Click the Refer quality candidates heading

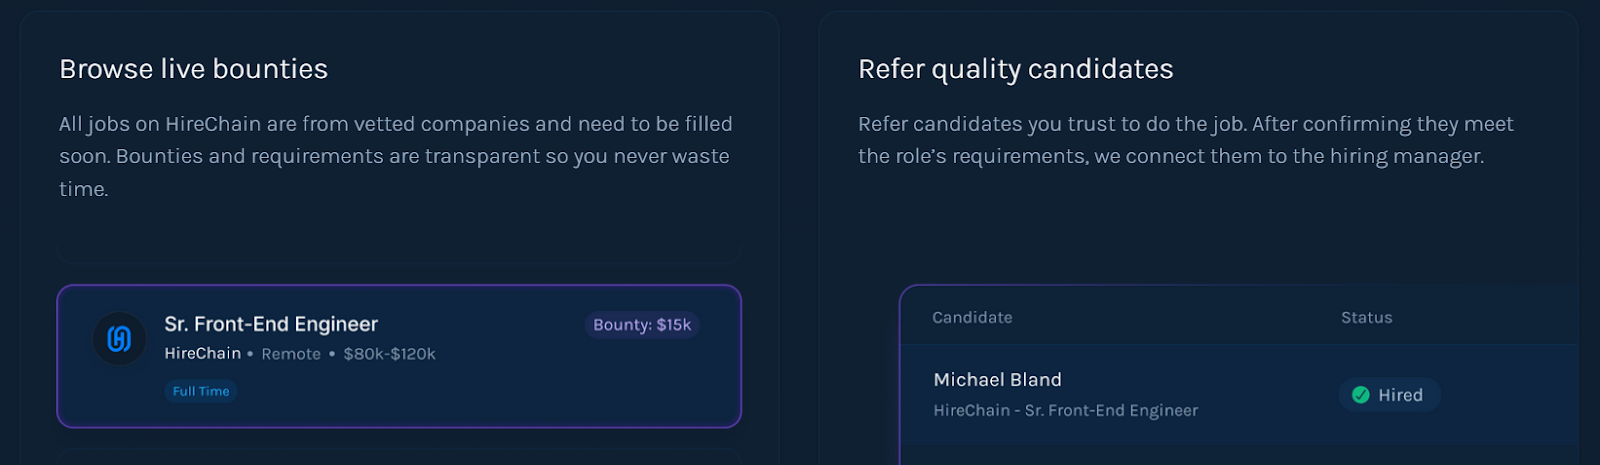(x=1015, y=69)
